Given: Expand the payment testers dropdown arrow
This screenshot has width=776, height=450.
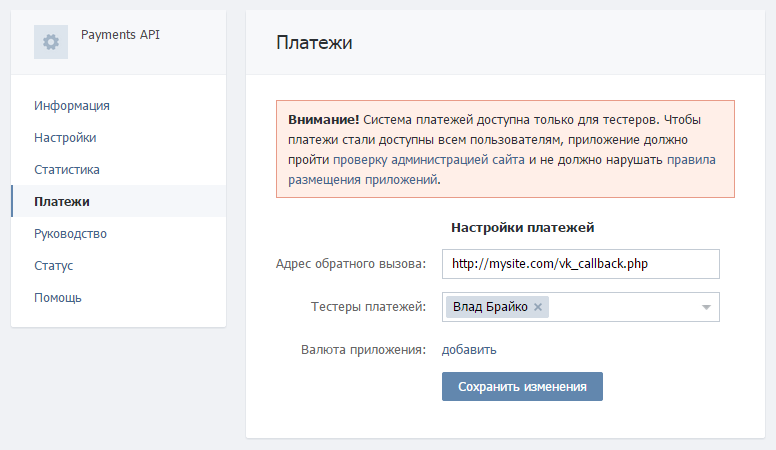Looking at the screenshot, I should pyautogui.click(x=706, y=307).
